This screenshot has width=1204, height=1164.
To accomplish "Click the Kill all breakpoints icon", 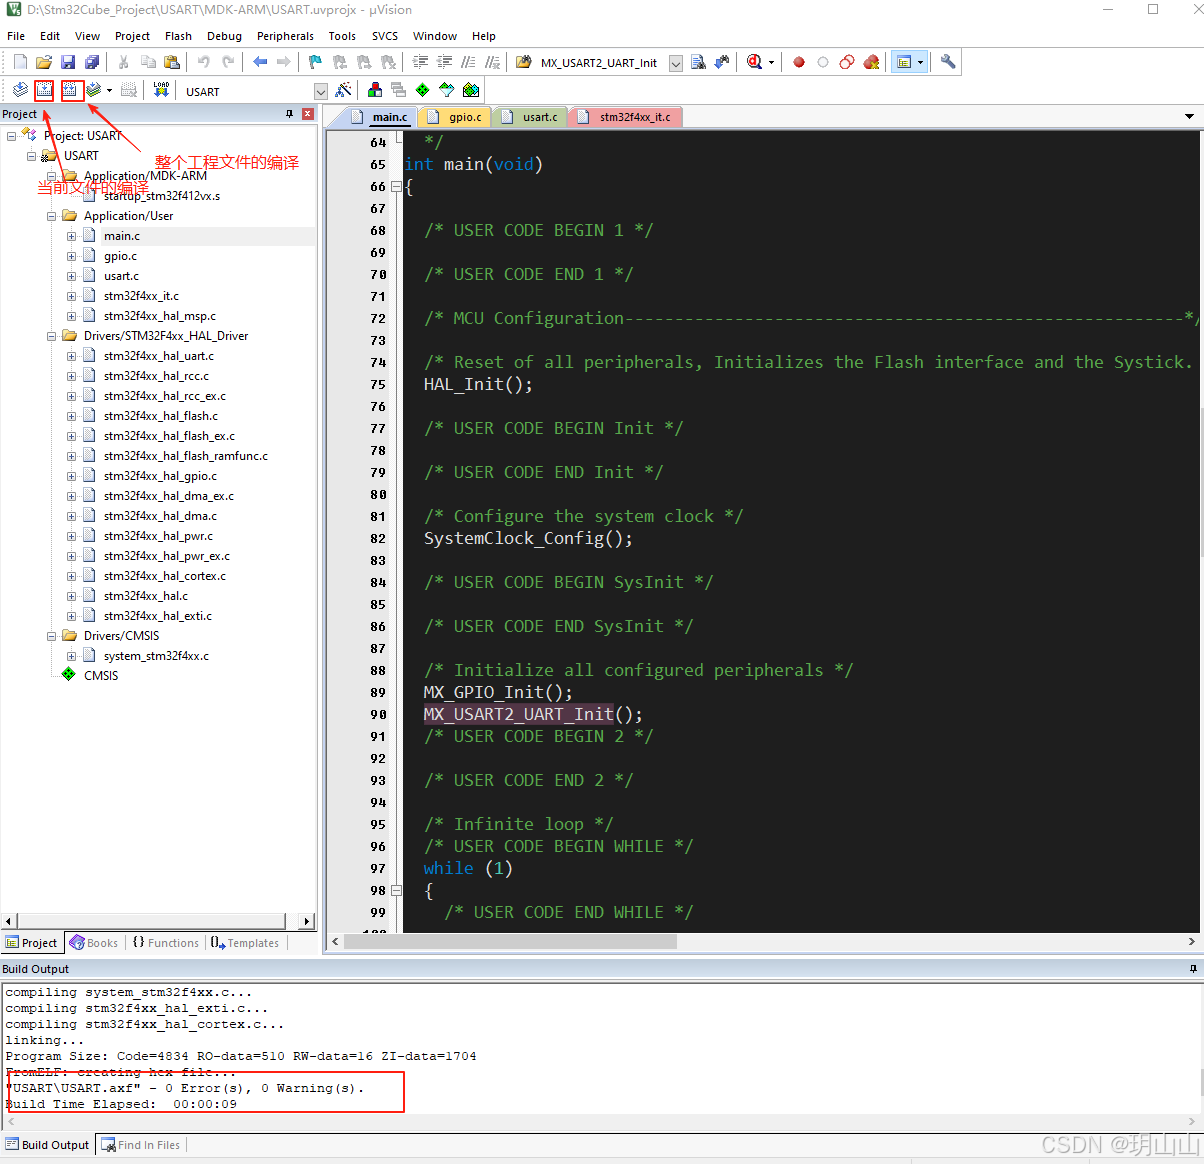I will click(872, 62).
